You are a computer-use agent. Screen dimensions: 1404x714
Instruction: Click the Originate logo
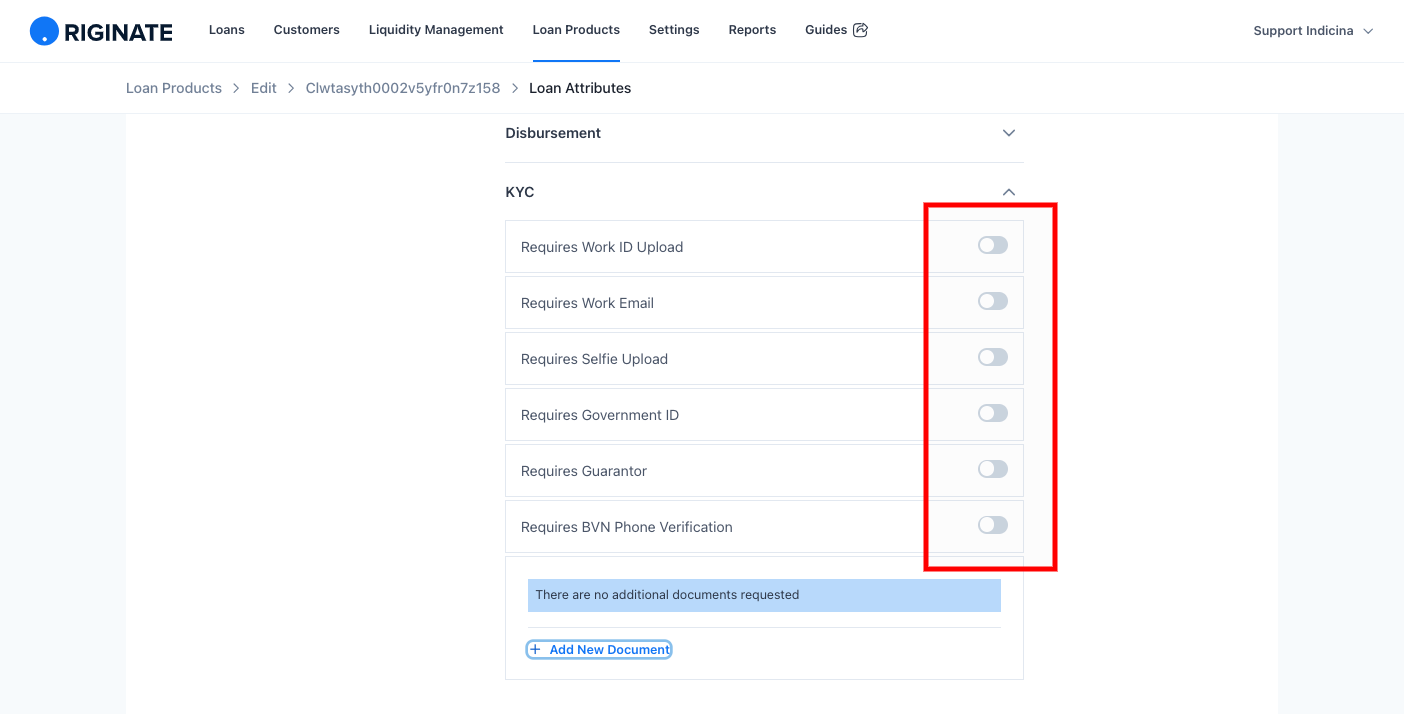(x=101, y=31)
